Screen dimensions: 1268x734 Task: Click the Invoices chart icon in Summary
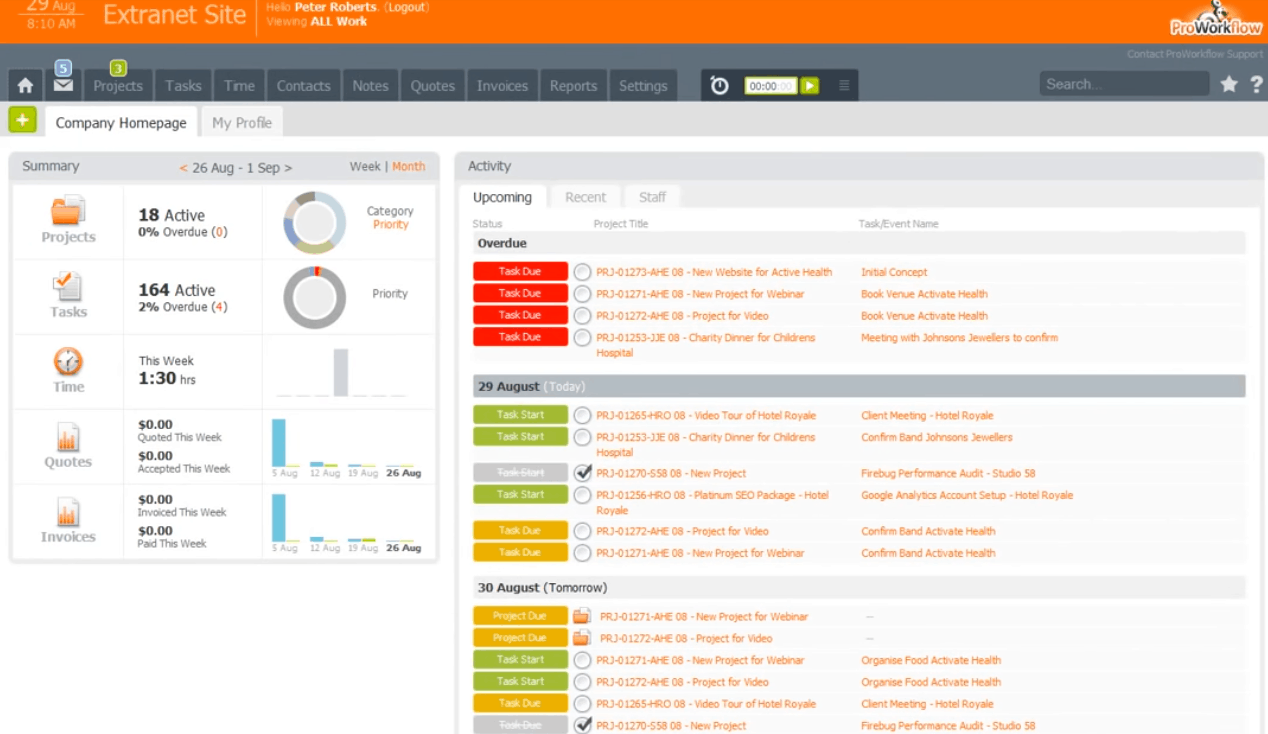[x=68, y=514]
